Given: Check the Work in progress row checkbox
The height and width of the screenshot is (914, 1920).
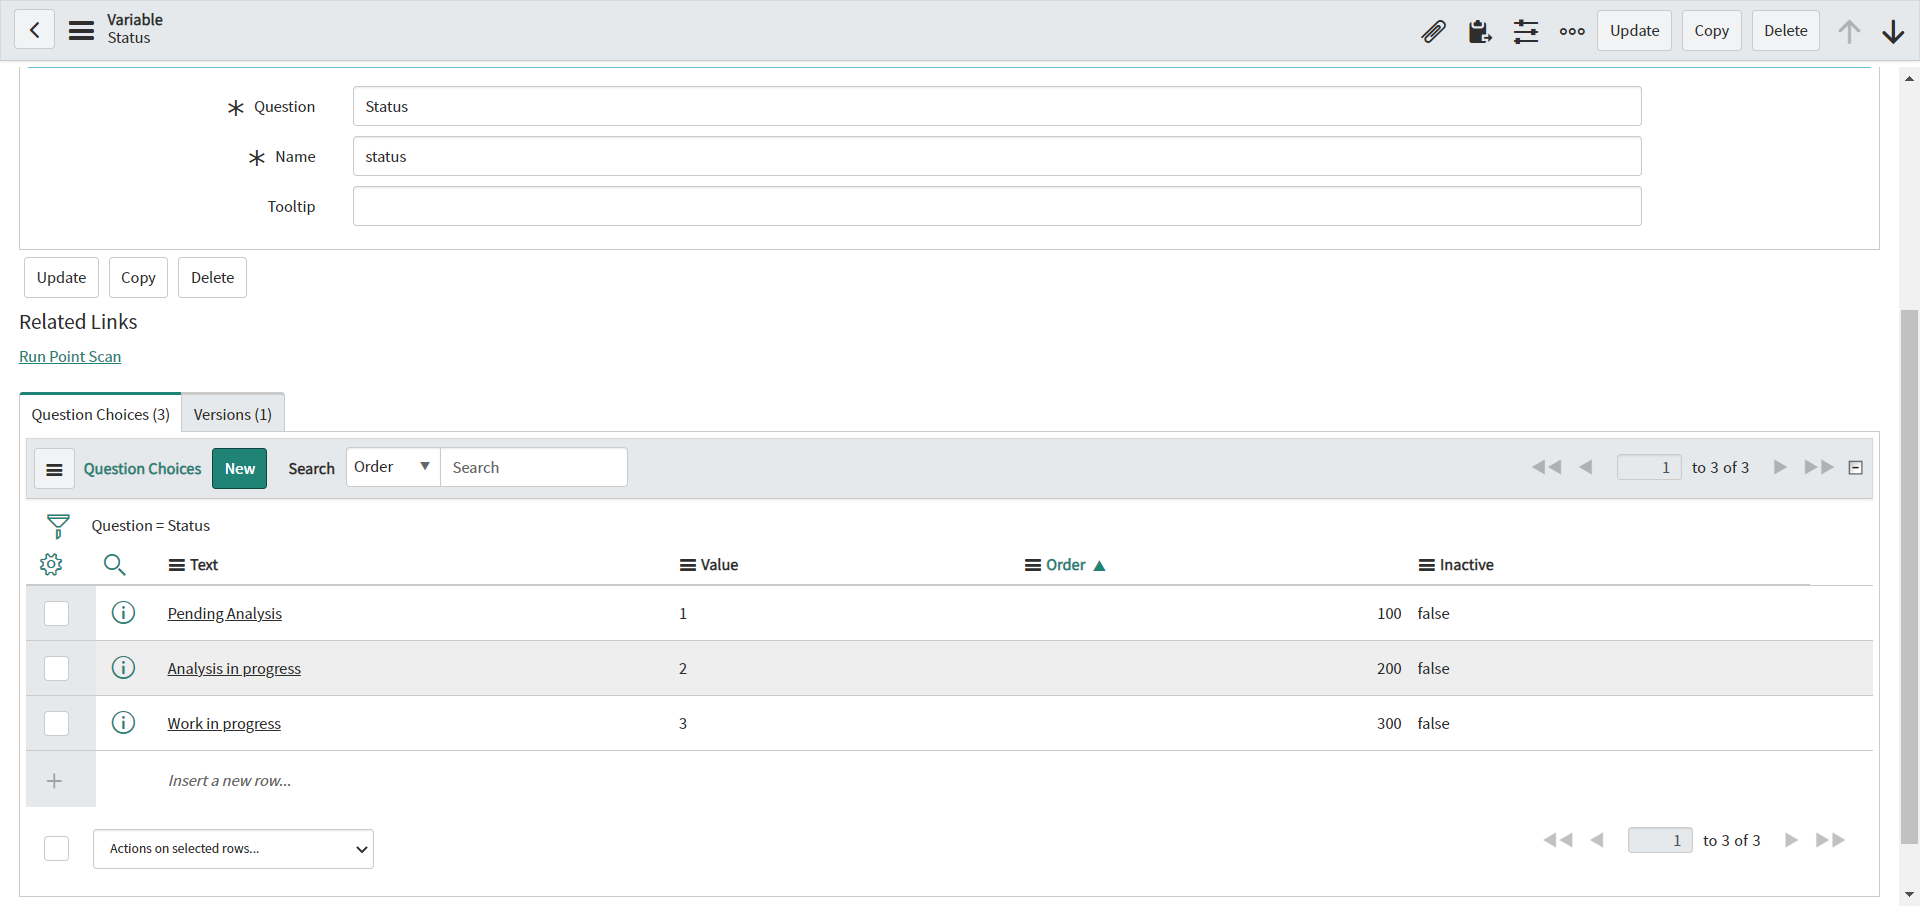Looking at the screenshot, I should pyautogui.click(x=57, y=723).
